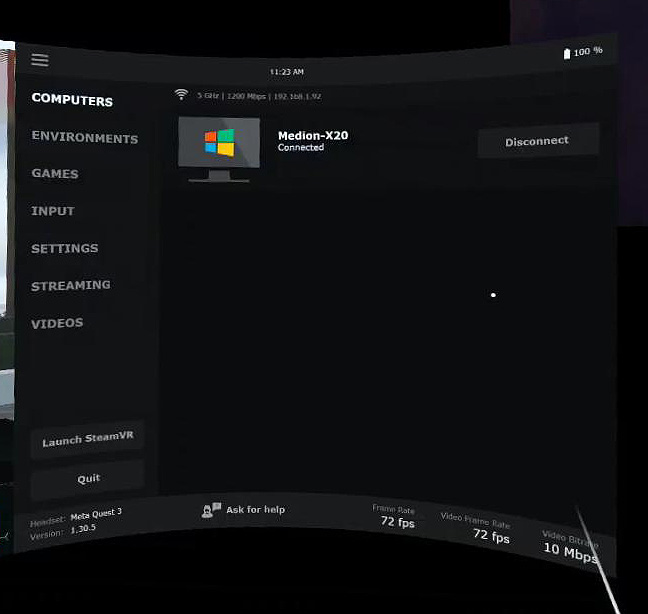Select the Medion-X20 computer name

coord(313,136)
